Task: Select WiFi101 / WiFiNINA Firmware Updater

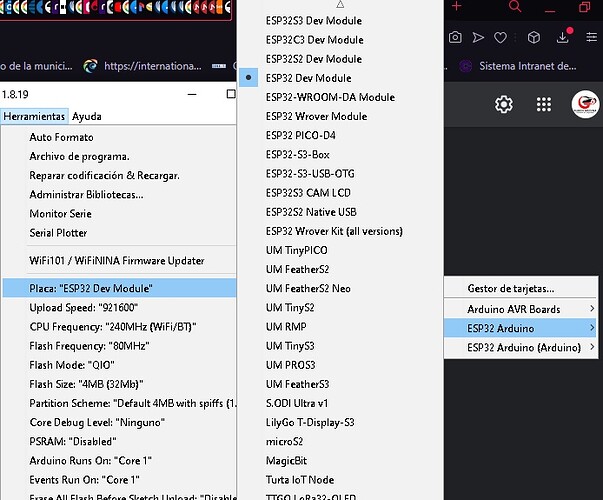Action: [119, 260]
